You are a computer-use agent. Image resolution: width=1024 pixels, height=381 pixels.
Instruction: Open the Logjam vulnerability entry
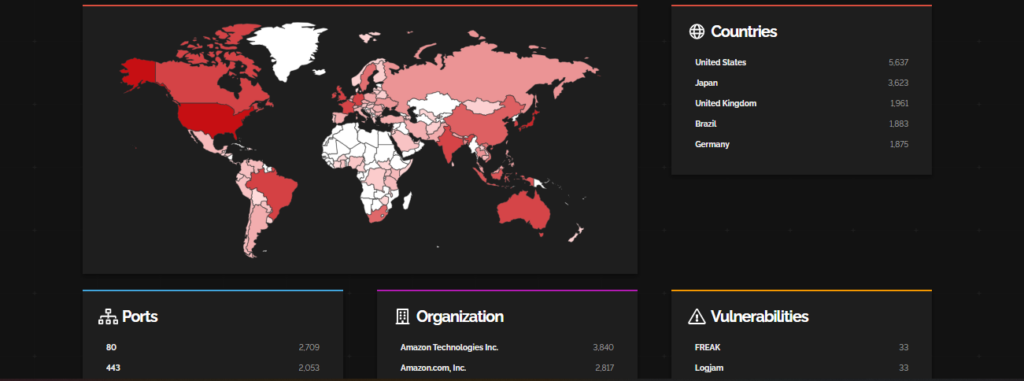pos(709,368)
